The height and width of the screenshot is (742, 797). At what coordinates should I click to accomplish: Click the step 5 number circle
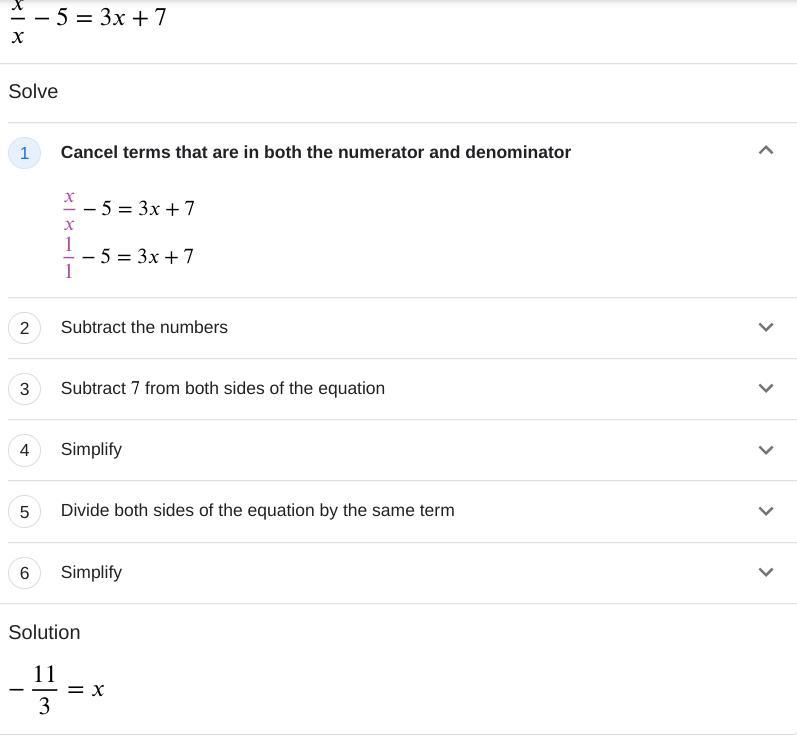24,512
